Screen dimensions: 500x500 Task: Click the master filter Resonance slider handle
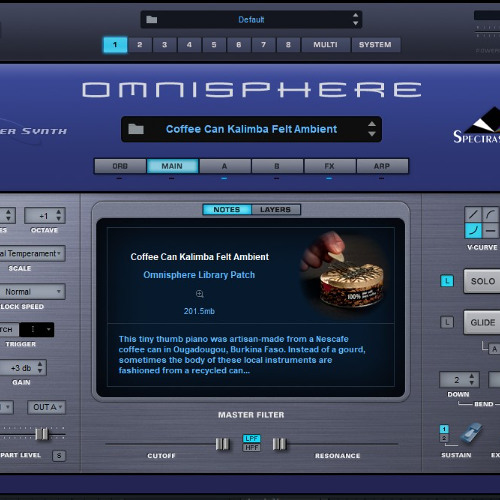coord(279,444)
